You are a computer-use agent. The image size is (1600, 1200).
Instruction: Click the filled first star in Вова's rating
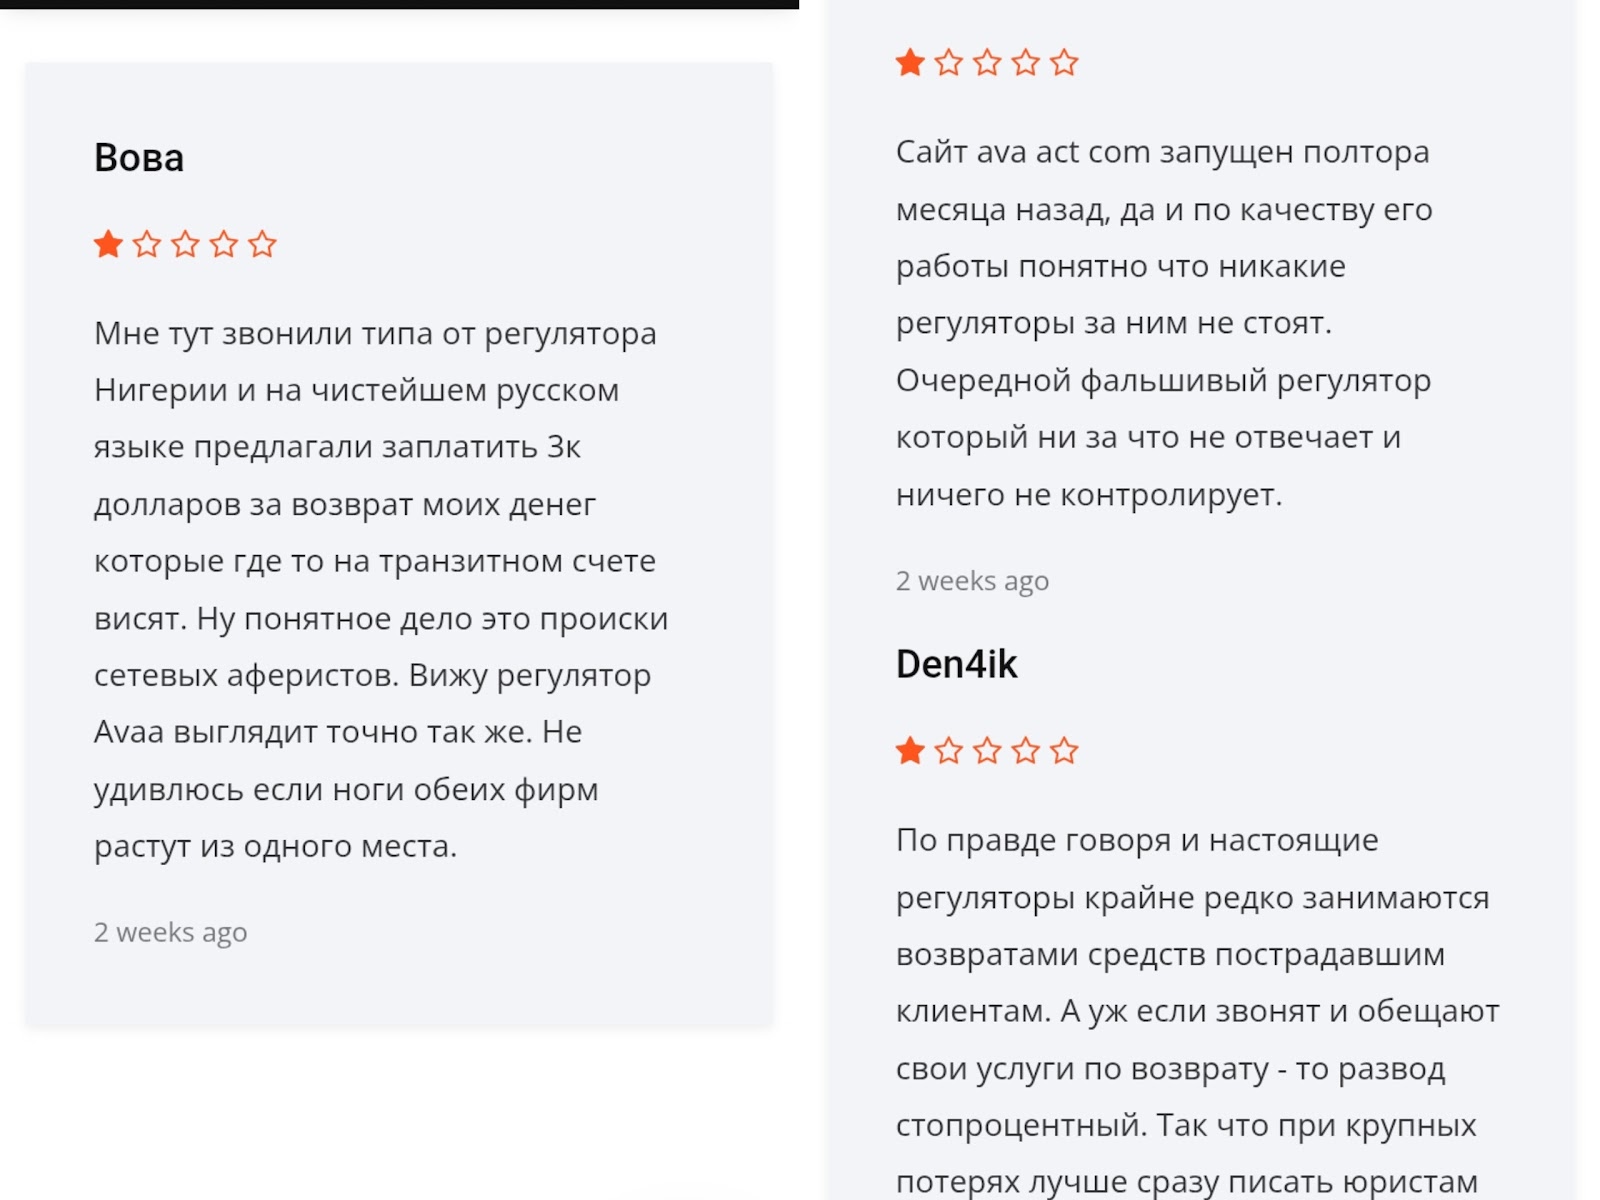108,244
